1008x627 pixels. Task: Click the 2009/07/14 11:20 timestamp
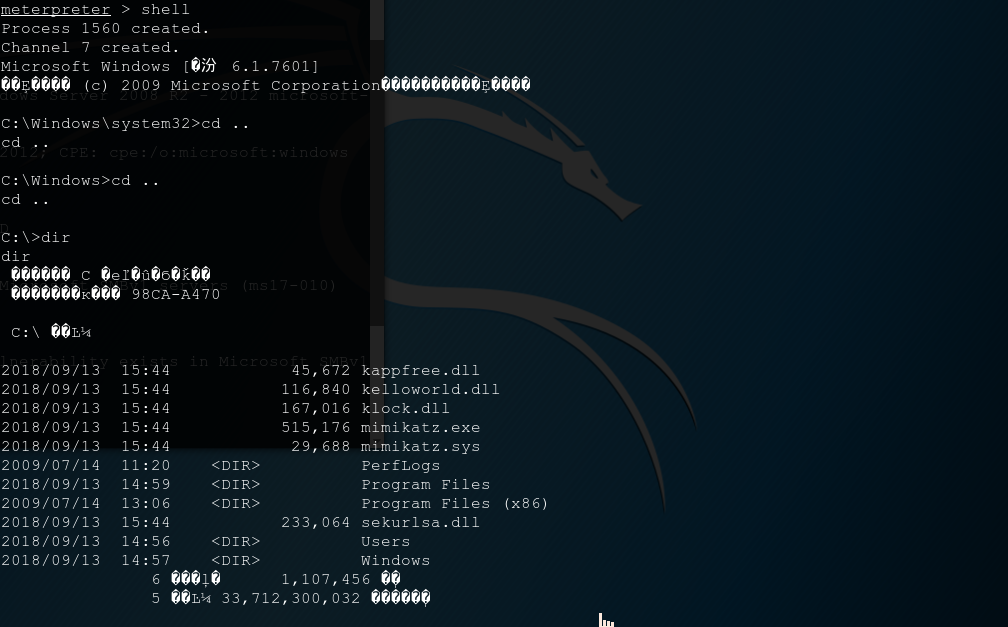click(86, 466)
